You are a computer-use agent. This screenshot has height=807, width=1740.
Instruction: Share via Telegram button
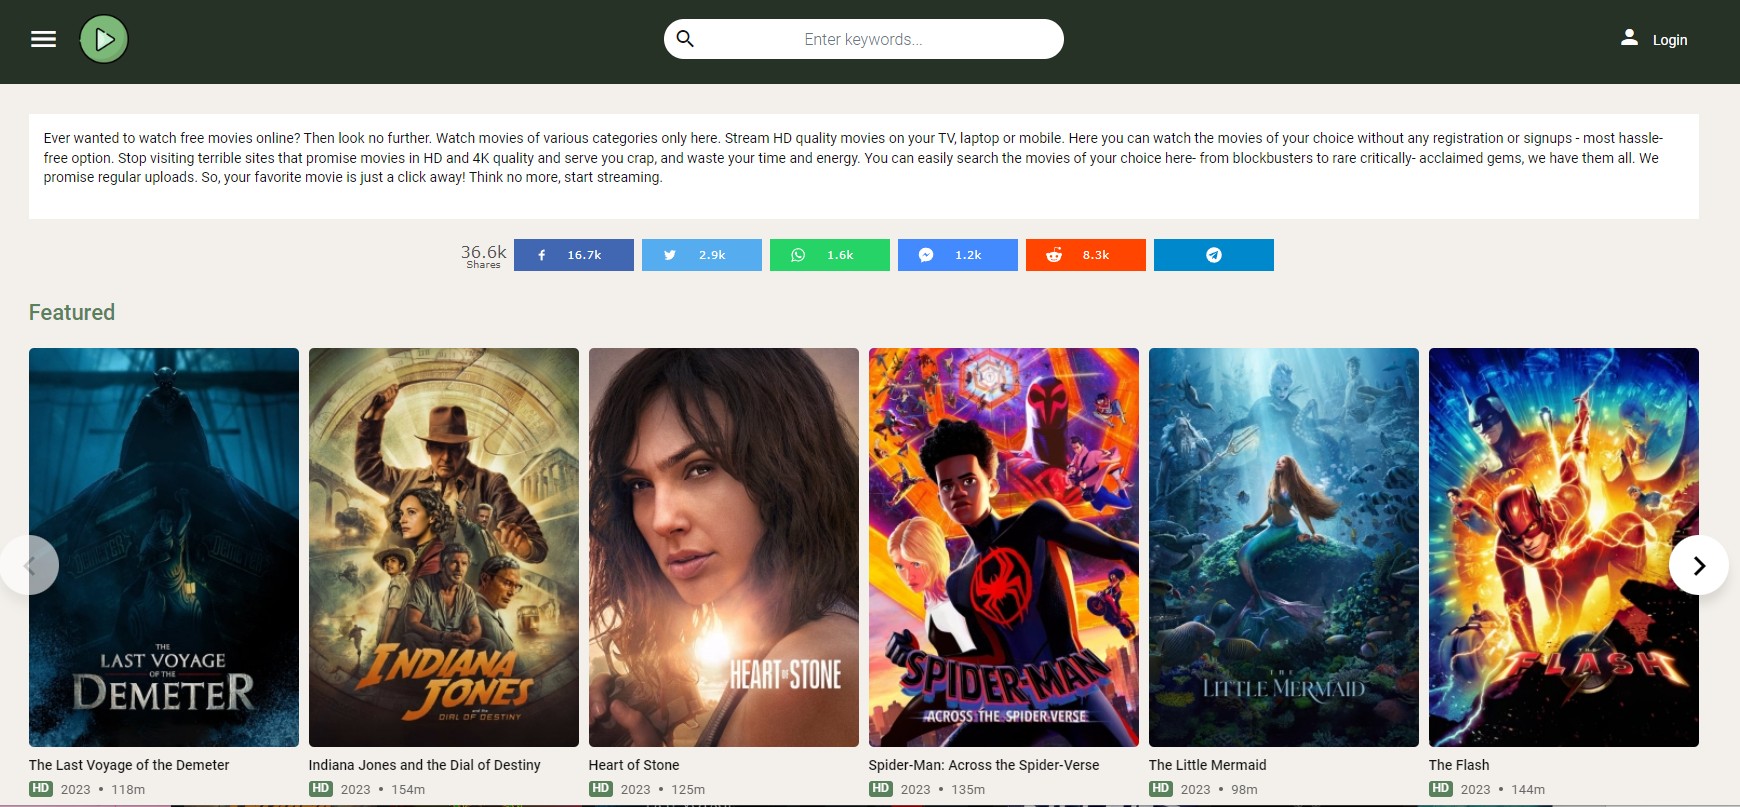tap(1214, 255)
